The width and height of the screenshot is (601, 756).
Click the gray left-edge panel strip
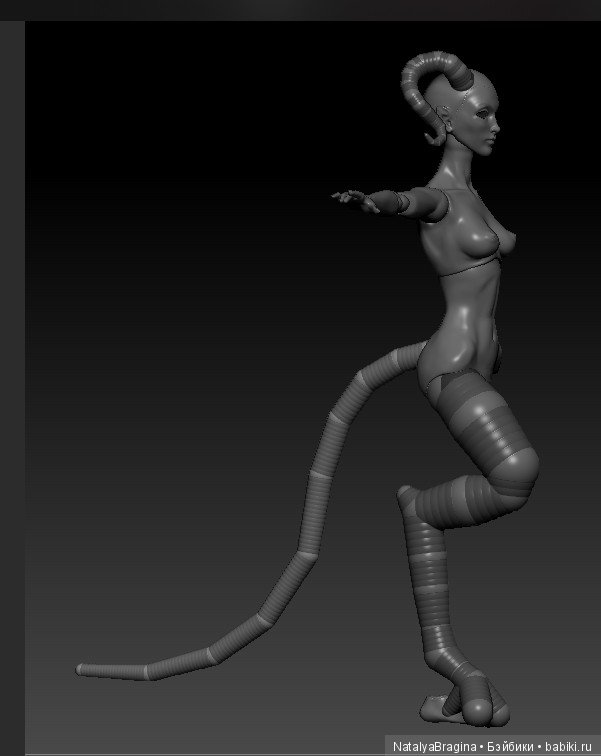[12, 380]
